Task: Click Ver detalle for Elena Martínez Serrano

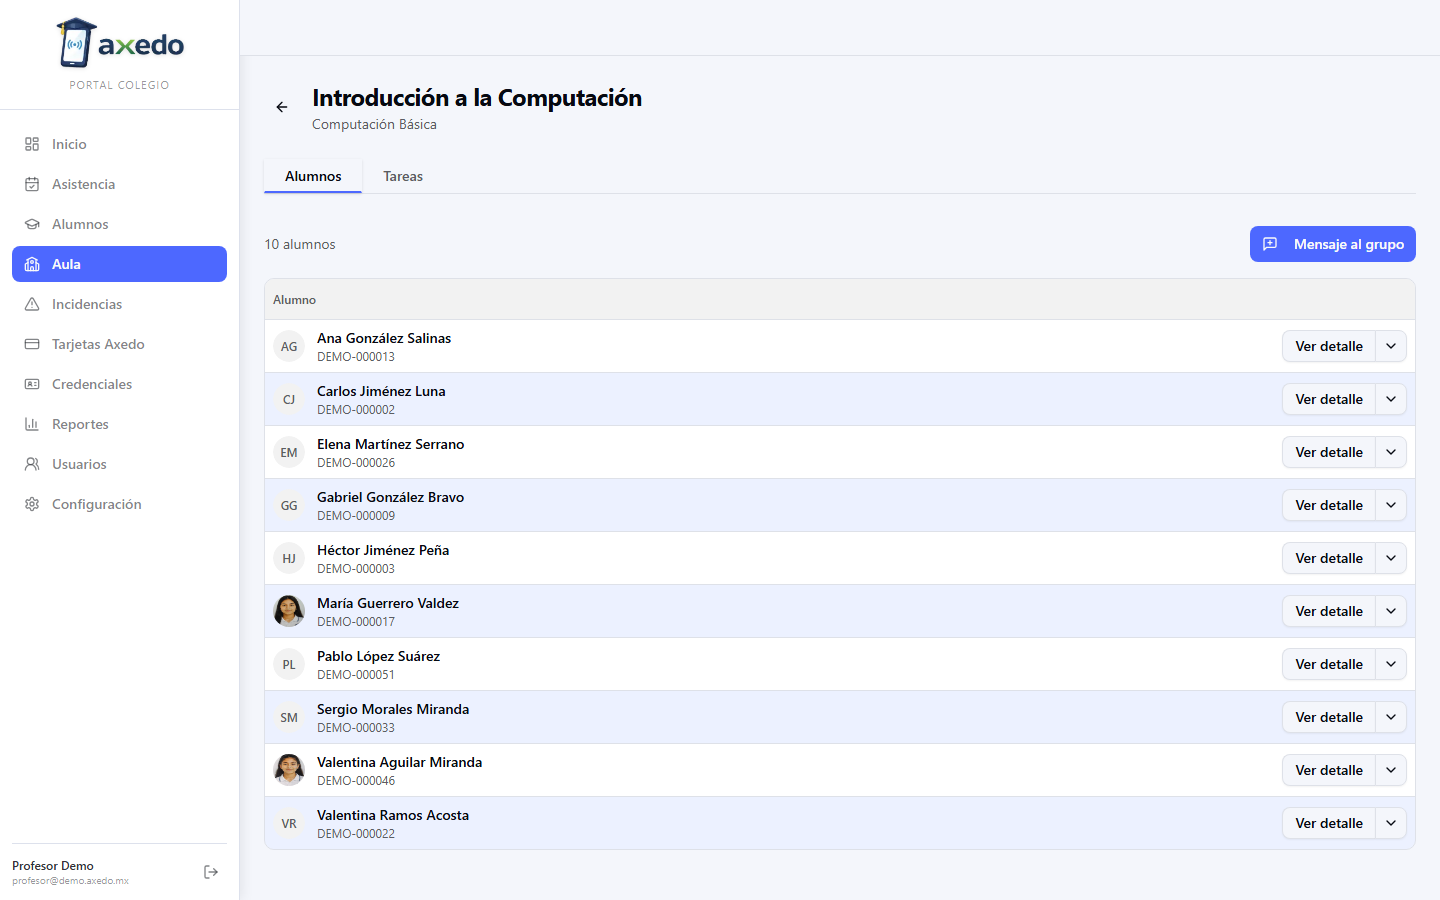Action: [x=1329, y=452]
